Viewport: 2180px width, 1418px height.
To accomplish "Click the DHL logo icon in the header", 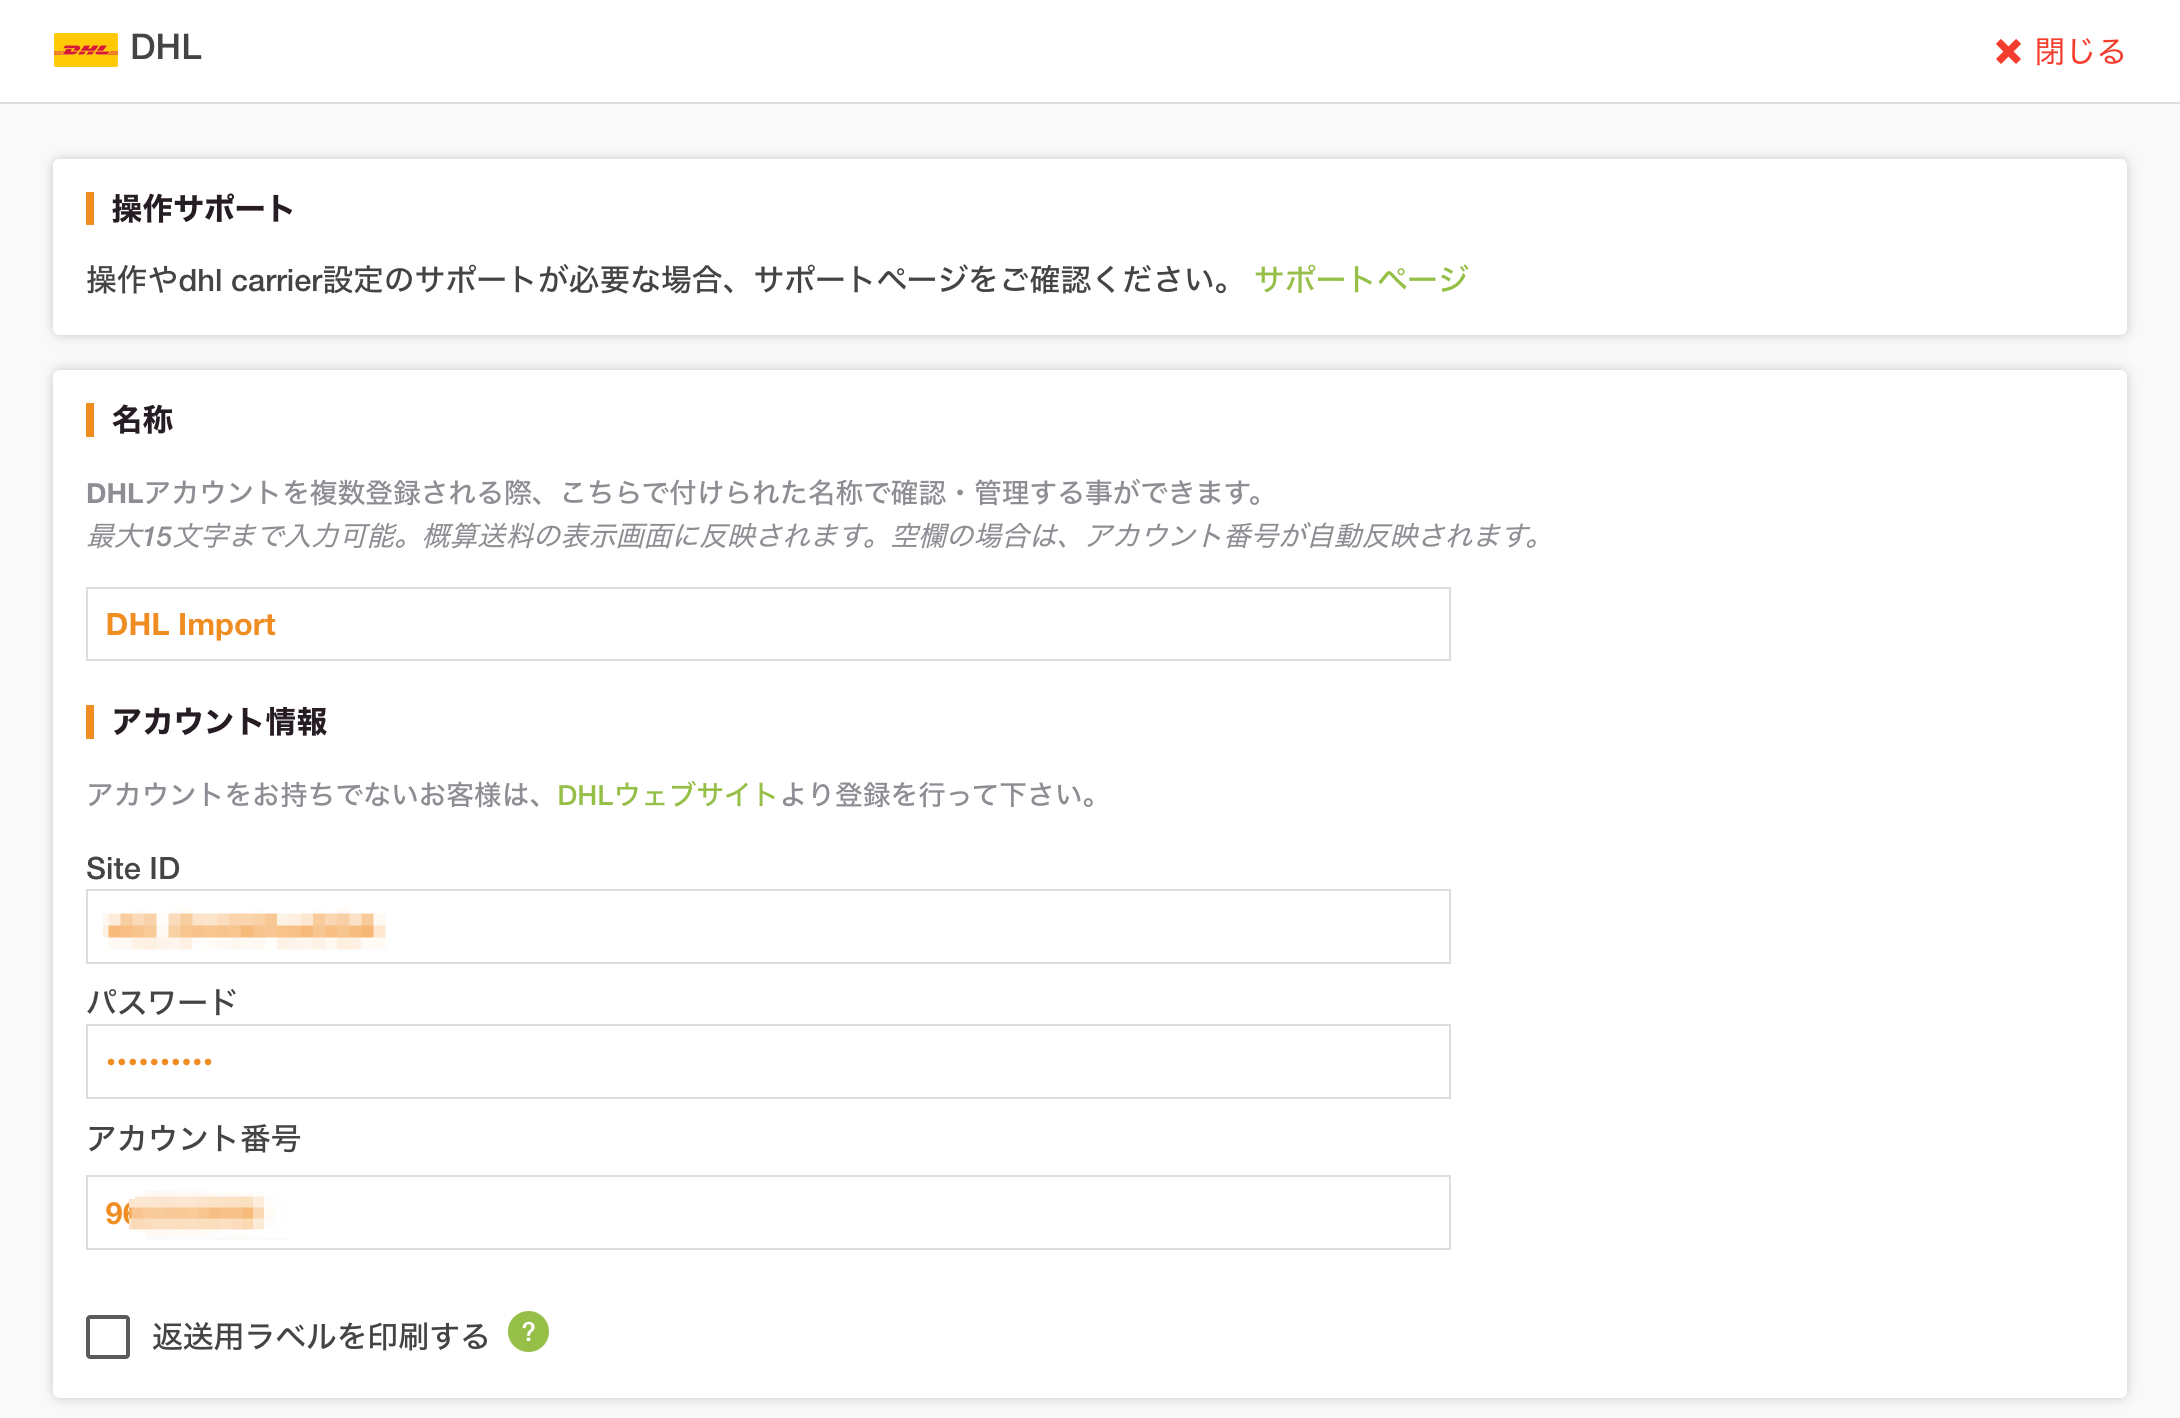I will pos(86,49).
